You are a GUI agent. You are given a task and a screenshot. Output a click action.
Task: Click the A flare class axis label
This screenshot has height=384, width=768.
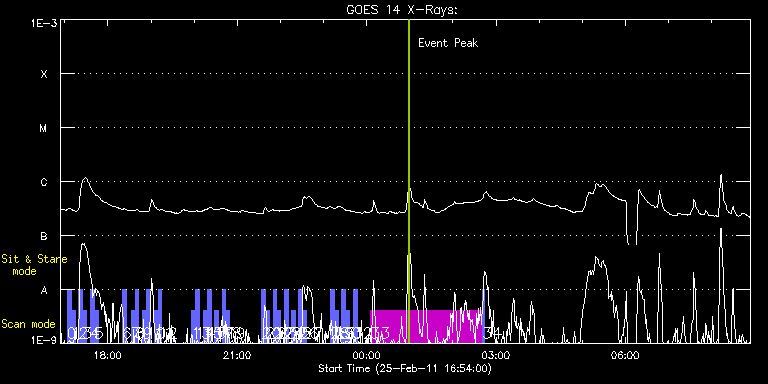pyautogui.click(x=44, y=290)
